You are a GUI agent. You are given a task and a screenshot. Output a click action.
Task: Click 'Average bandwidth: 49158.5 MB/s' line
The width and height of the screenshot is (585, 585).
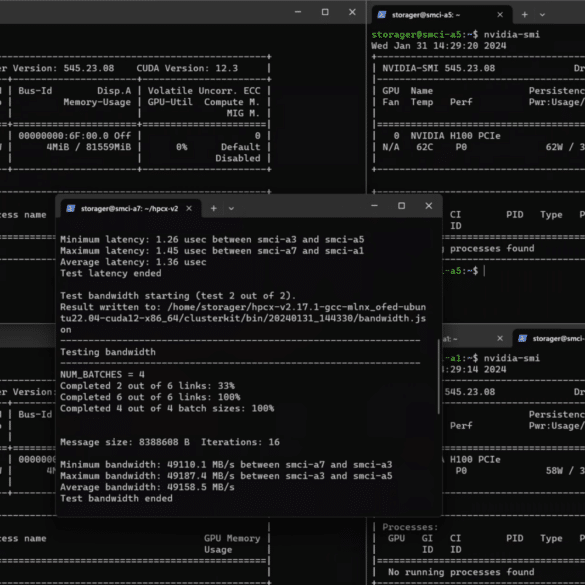147,487
